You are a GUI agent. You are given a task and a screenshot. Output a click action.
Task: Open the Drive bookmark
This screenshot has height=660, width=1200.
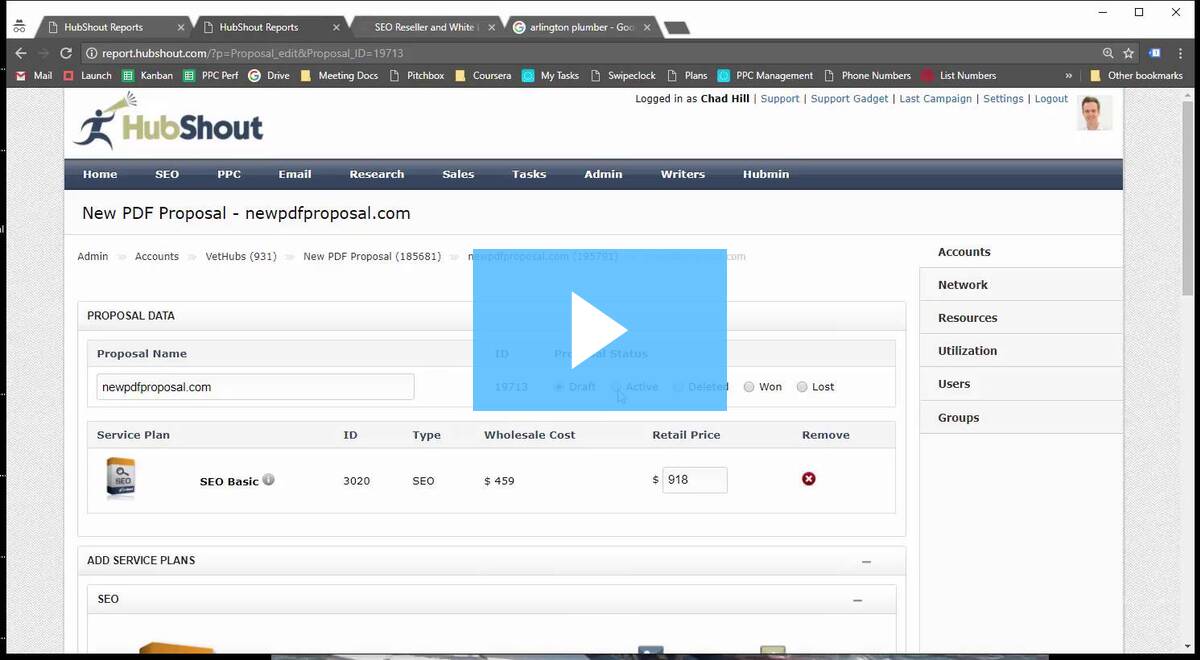pos(269,75)
